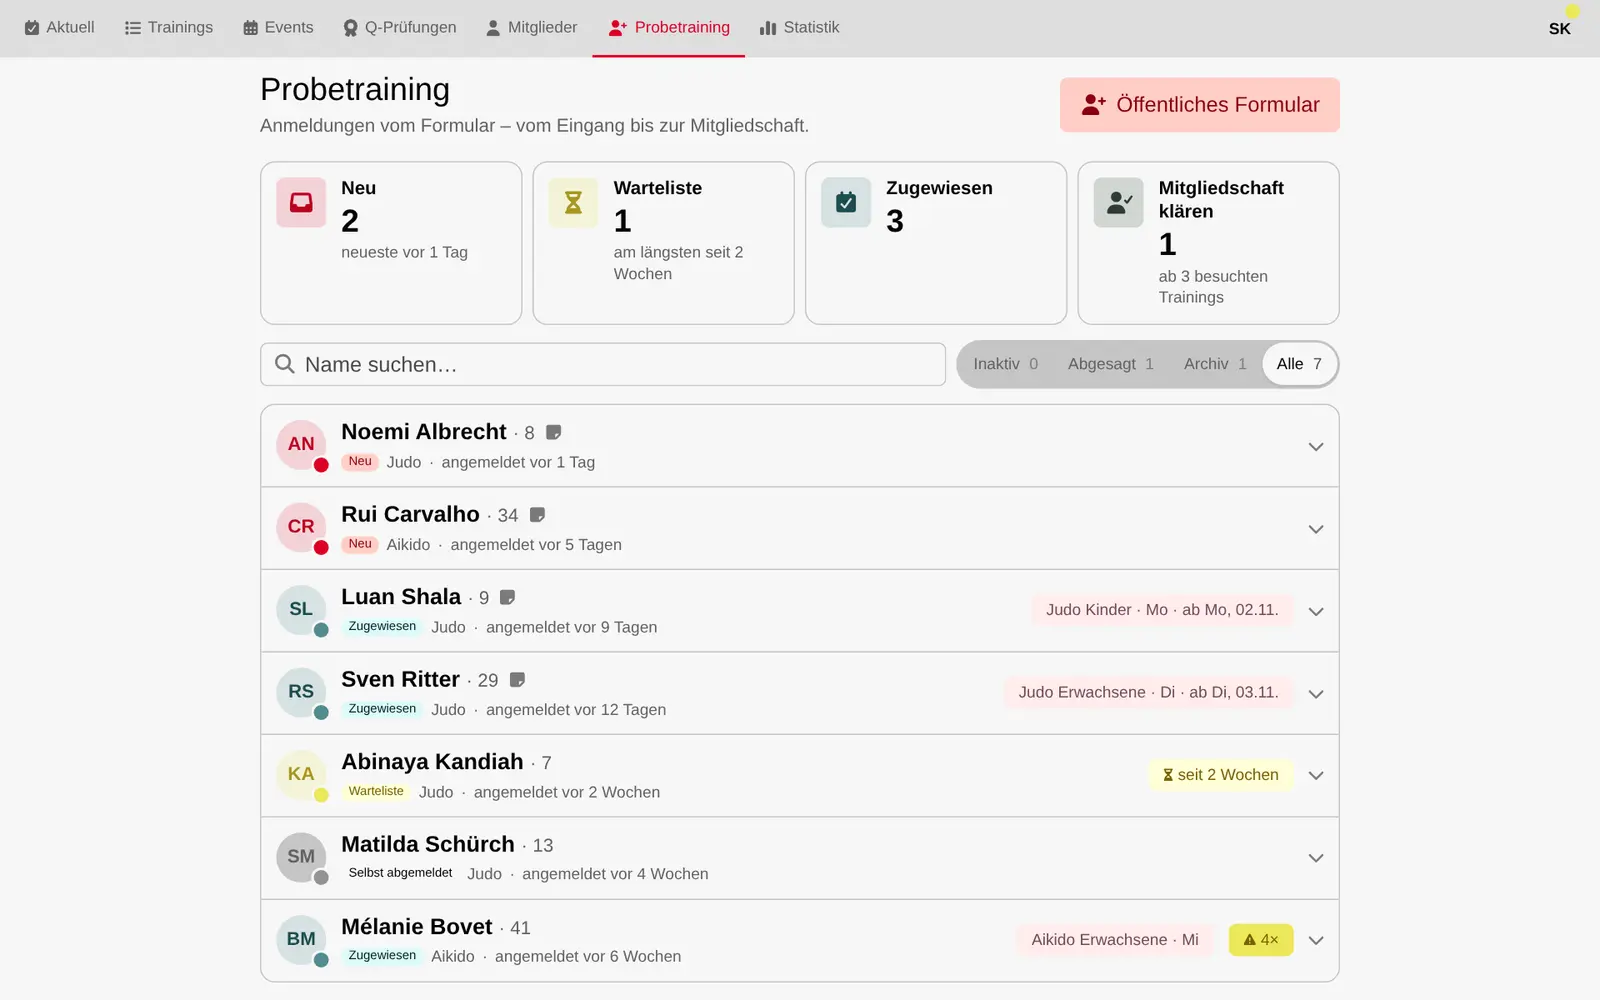
Task: Click the Aikido Erwachsene Mi badge
Action: pyautogui.click(x=1115, y=940)
